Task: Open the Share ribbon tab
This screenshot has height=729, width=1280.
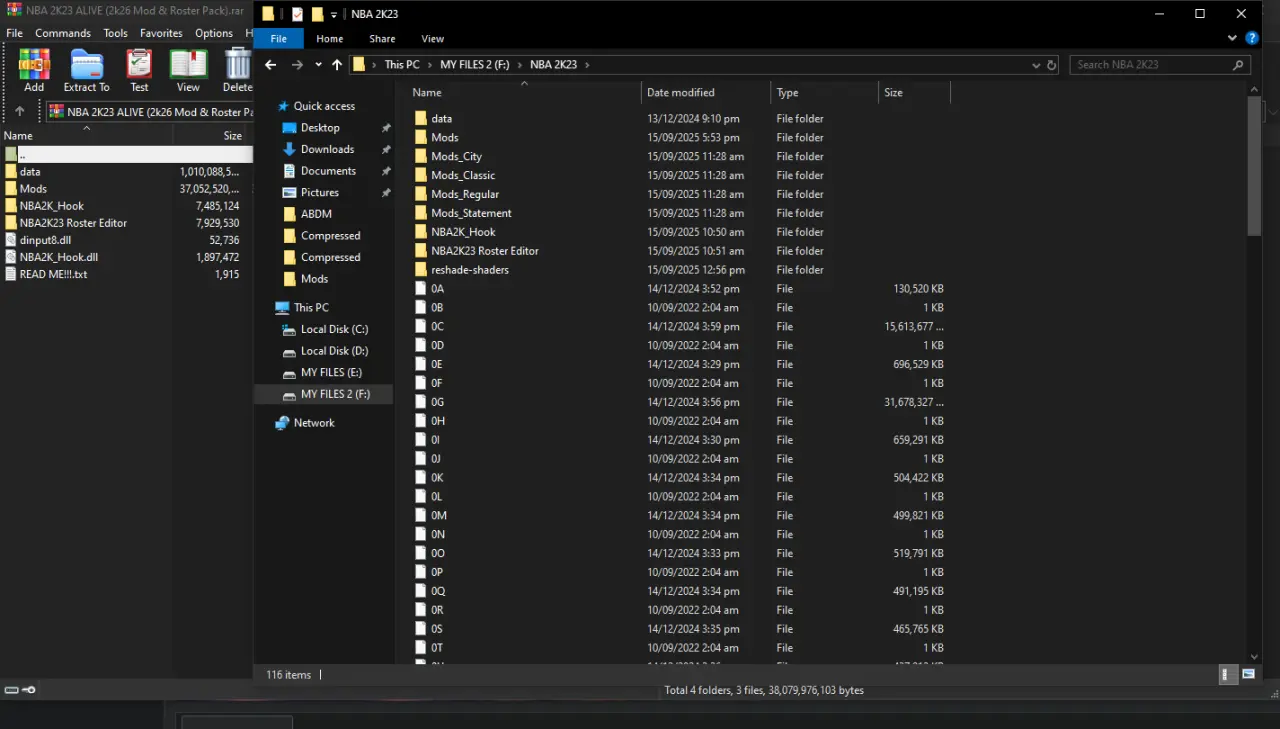Action: click(382, 39)
